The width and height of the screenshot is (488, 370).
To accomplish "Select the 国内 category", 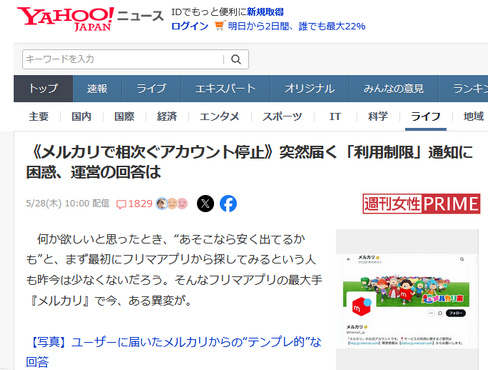I will pyautogui.click(x=81, y=117).
